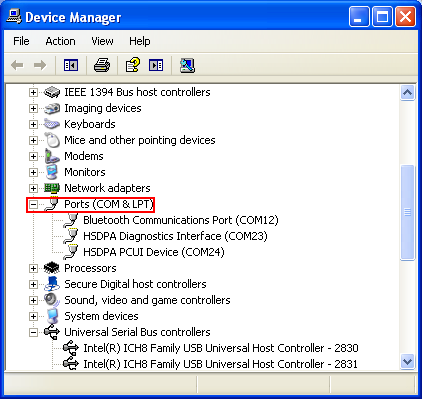Click the Universal Serial Bus controllers icon
The width and height of the screenshot is (422, 399).
click(x=52, y=332)
